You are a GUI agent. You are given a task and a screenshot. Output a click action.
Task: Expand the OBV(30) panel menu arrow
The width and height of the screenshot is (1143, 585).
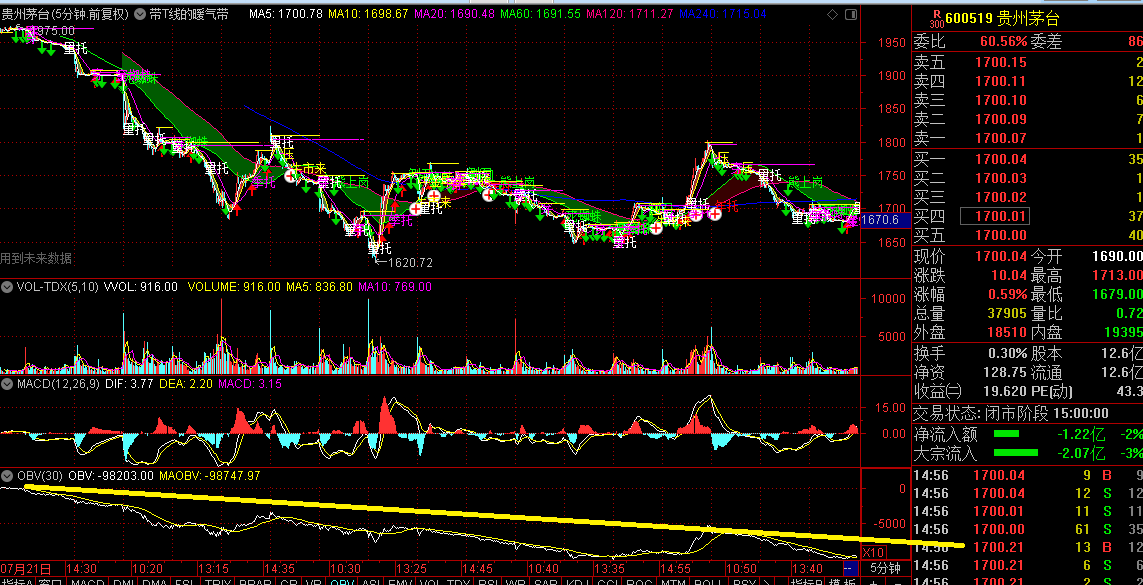point(7,476)
